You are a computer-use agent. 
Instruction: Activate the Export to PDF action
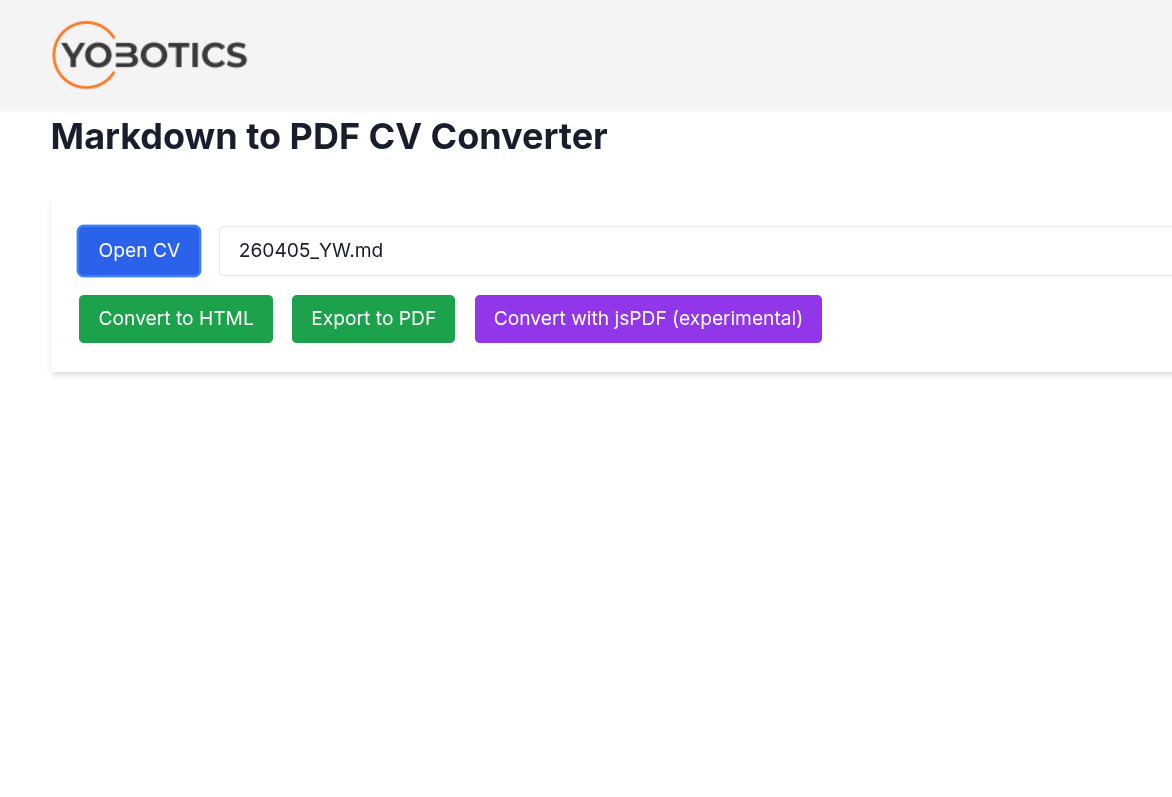373,318
